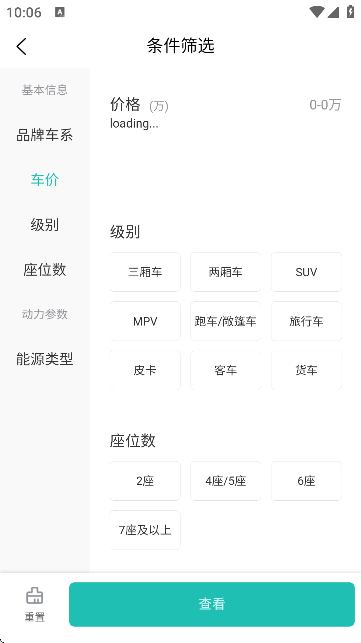Select 7座及以上 seat count

pos(145,530)
